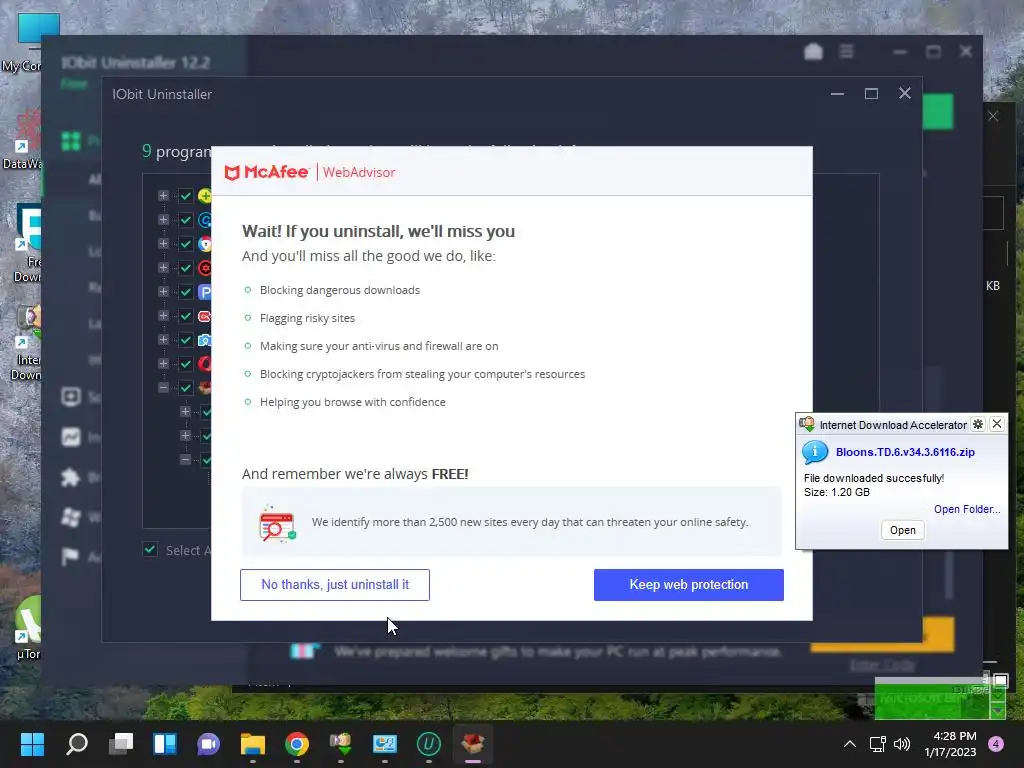1024x768 pixels.
Task: Open Internet Download Accelerator popup settings gear
Action: 978,424
